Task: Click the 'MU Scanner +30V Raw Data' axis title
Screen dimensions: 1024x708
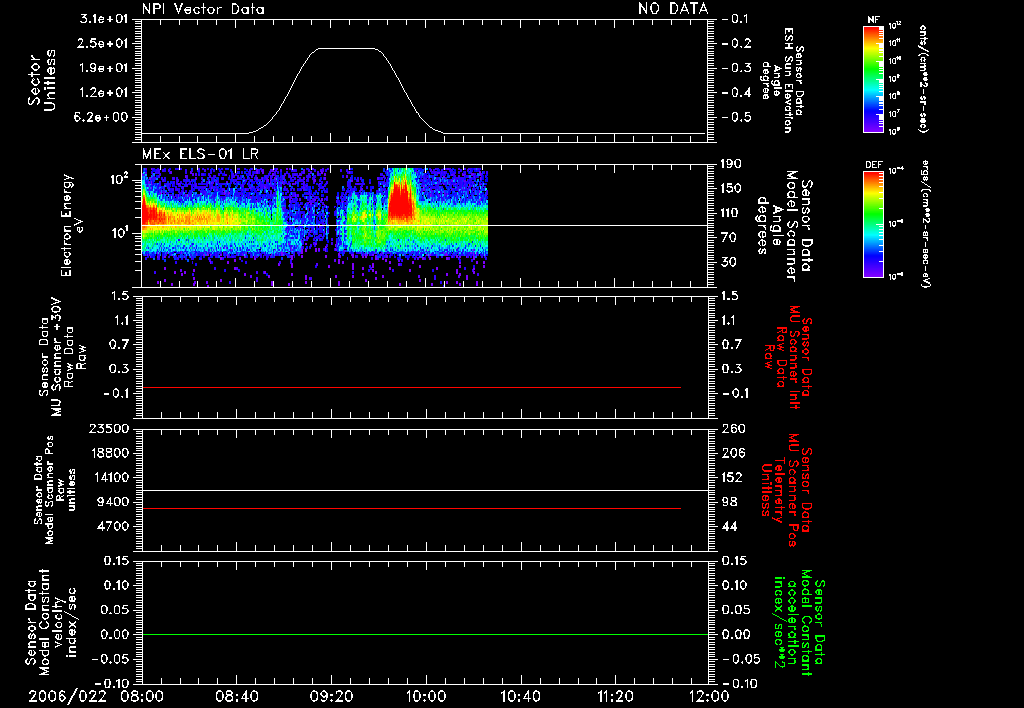Action: pyautogui.click(x=63, y=357)
